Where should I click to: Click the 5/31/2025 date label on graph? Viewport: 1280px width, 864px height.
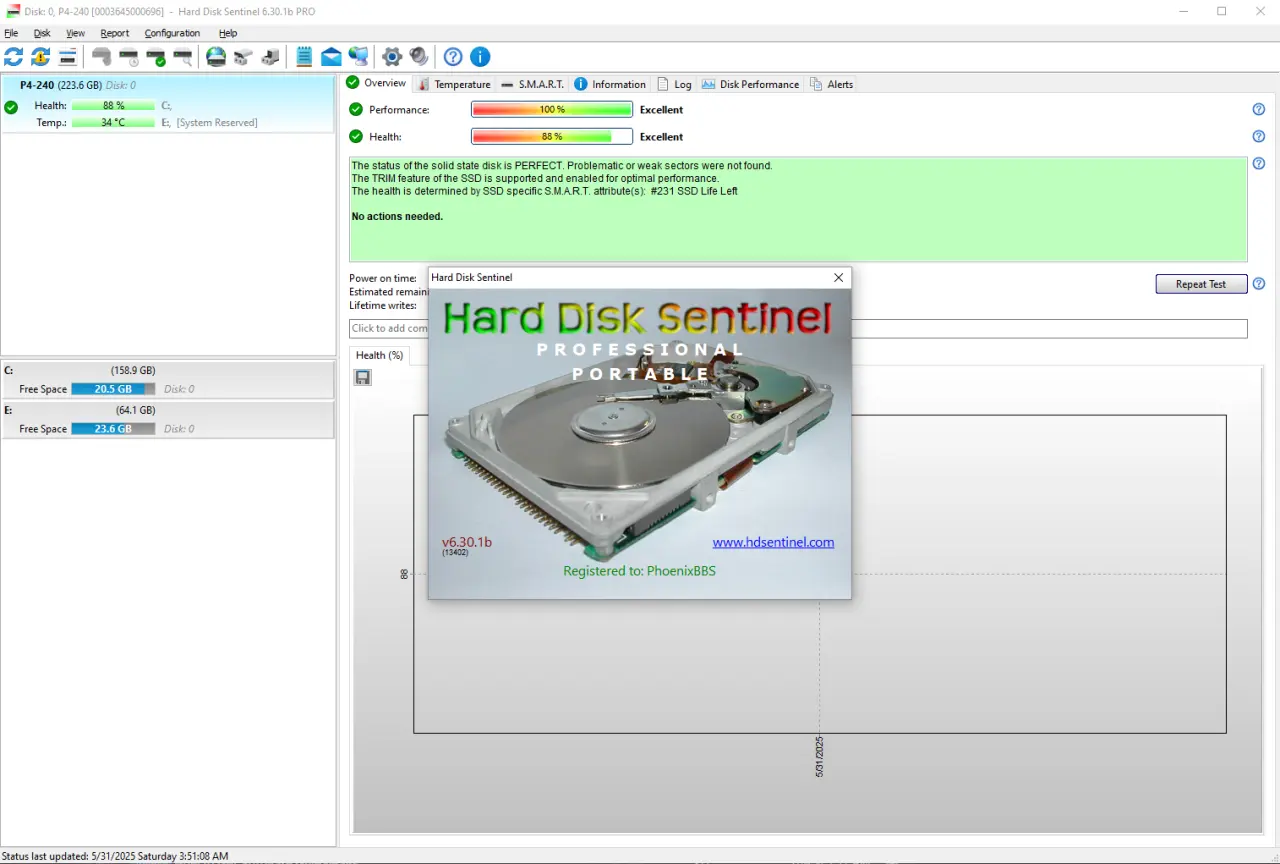(x=819, y=757)
